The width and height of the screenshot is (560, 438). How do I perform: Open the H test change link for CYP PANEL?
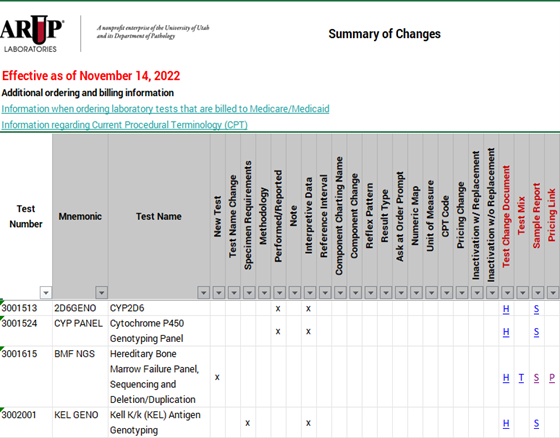[506, 332]
